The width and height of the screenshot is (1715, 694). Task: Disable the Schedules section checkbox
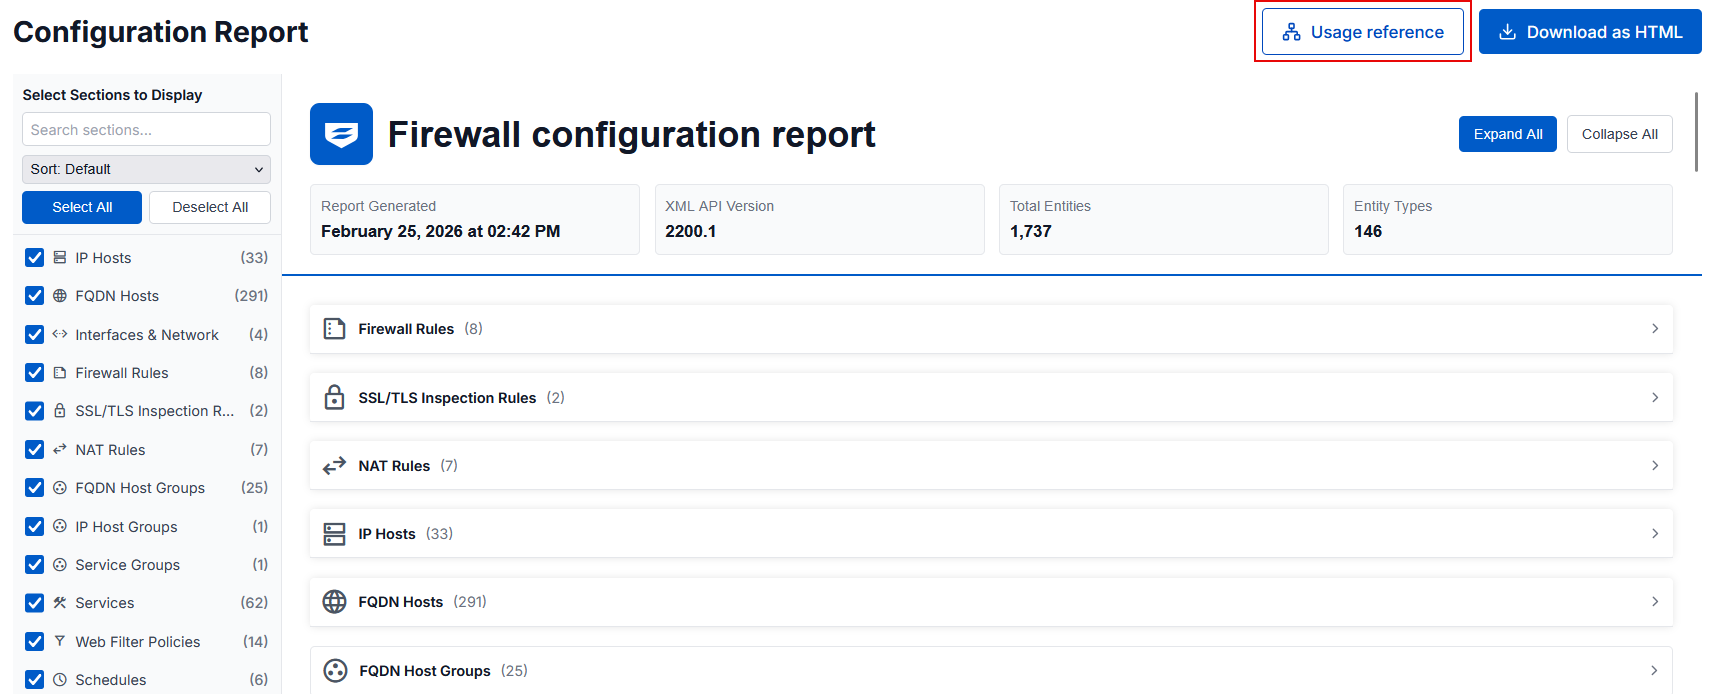click(35, 680)
